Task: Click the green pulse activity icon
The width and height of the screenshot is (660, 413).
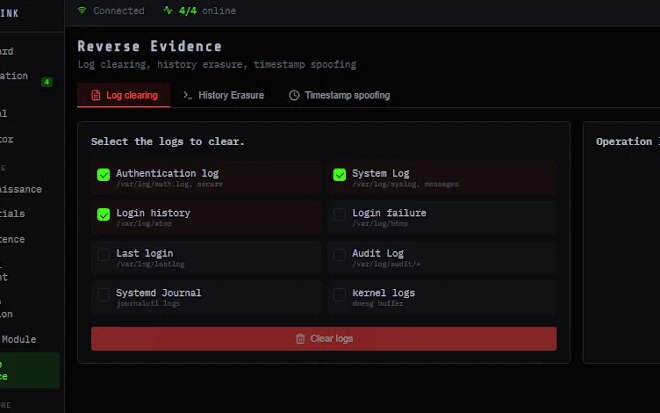Action: point(168,11)
